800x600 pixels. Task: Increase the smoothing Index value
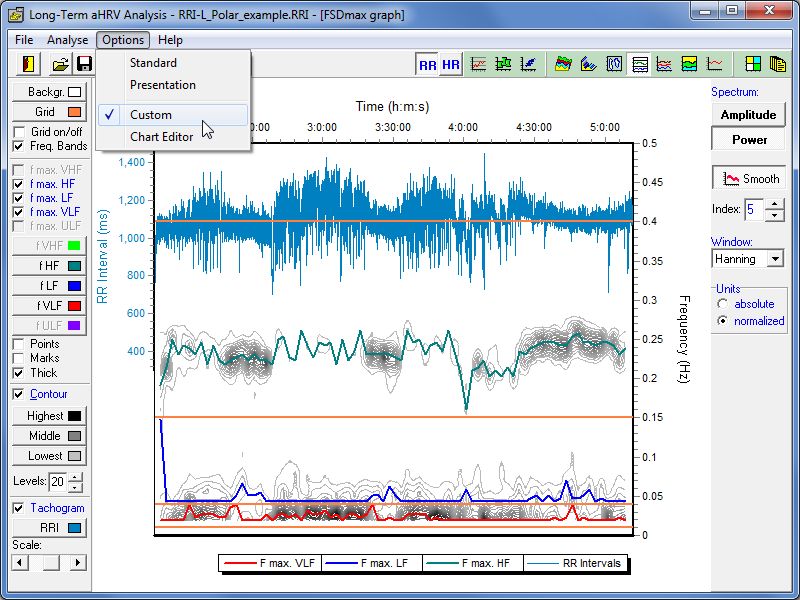[x=774, y=205]
